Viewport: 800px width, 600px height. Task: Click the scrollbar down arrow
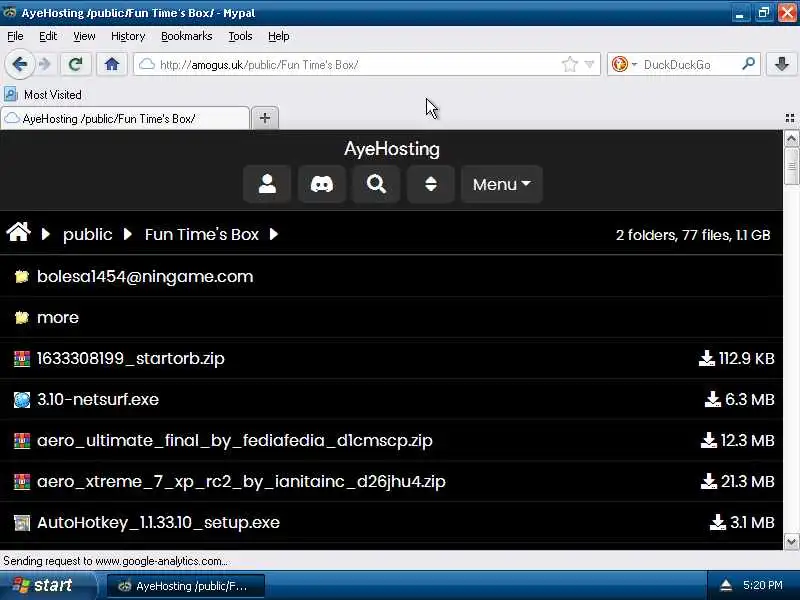pyautogui.click(x=791, y=541)
